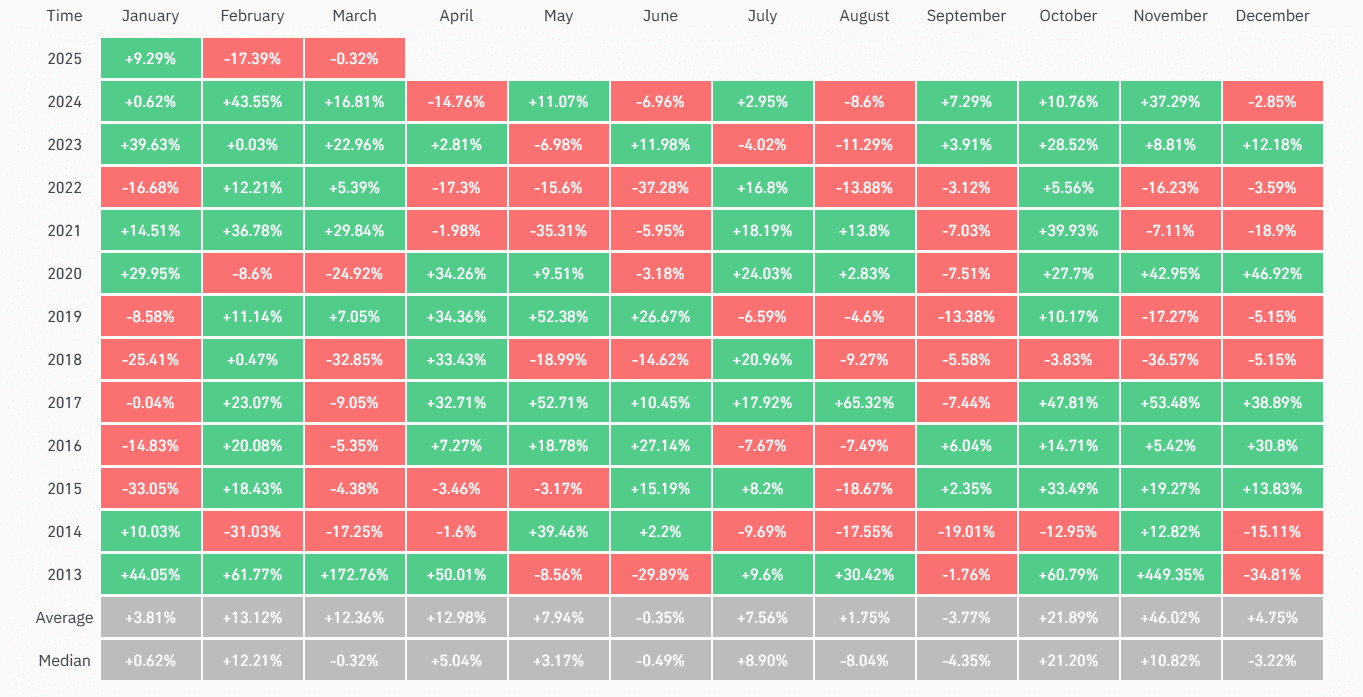Click the April column header
The width and height of the screenshot is (1363, 697).
click(457, 16)
